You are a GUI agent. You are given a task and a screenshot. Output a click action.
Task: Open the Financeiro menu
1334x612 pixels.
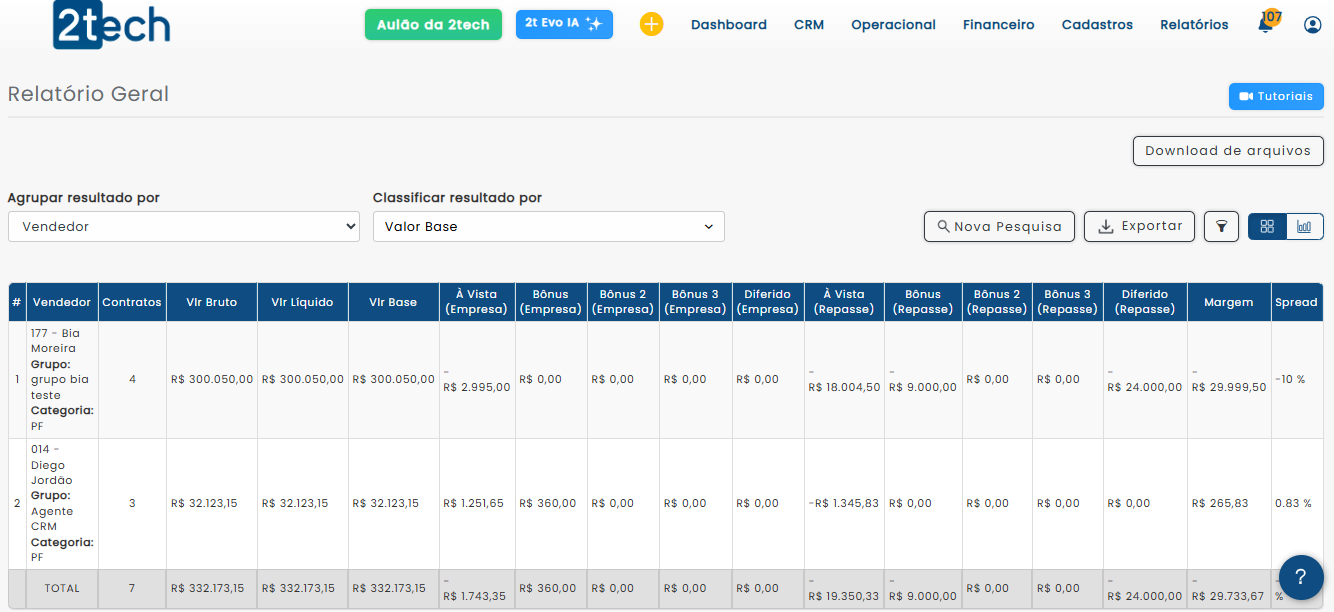click(998, 25)
